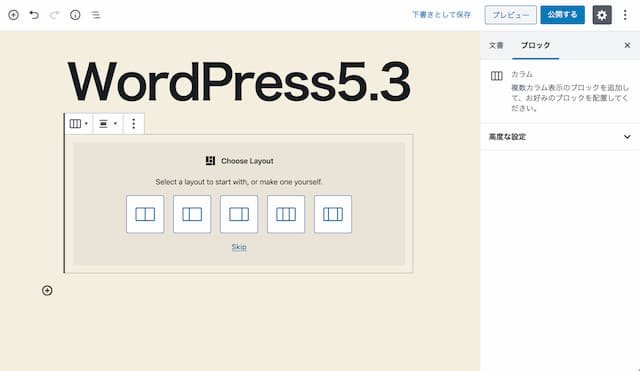This screenshot has height=371, width=640.
Task: Choose two equal columns layout
Action: click(145, 214)
